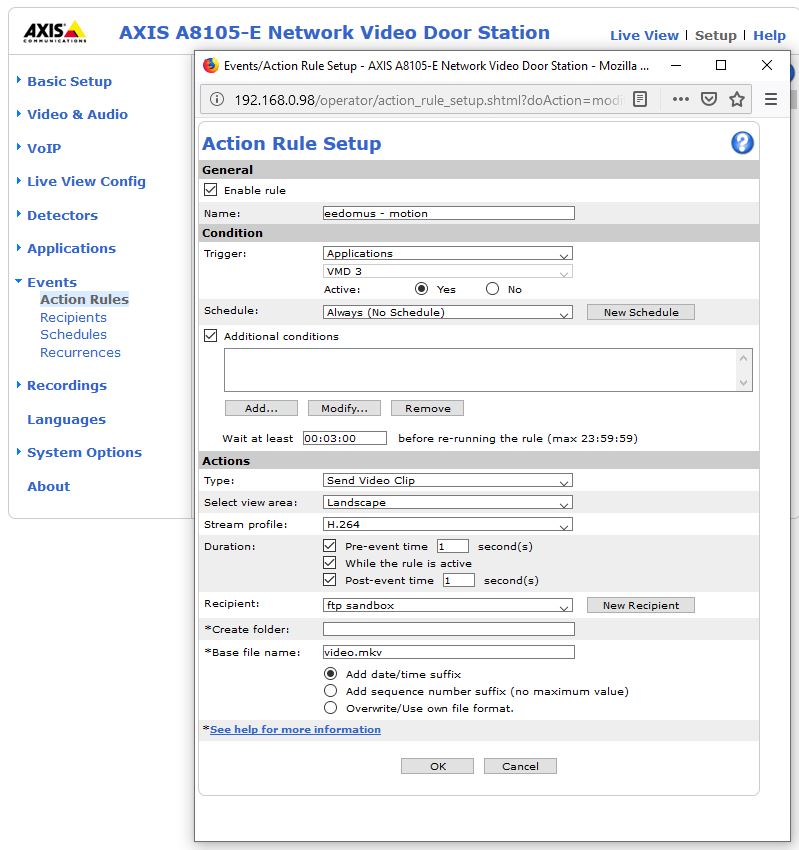Uncheck While the rule is active

(329, 562)
